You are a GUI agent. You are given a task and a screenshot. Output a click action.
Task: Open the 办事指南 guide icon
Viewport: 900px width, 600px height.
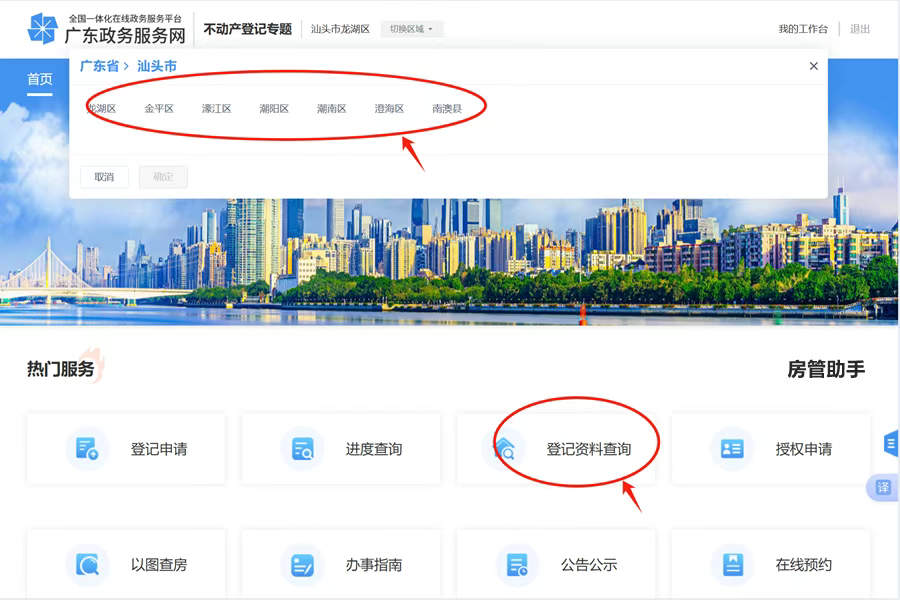(302, 565)
